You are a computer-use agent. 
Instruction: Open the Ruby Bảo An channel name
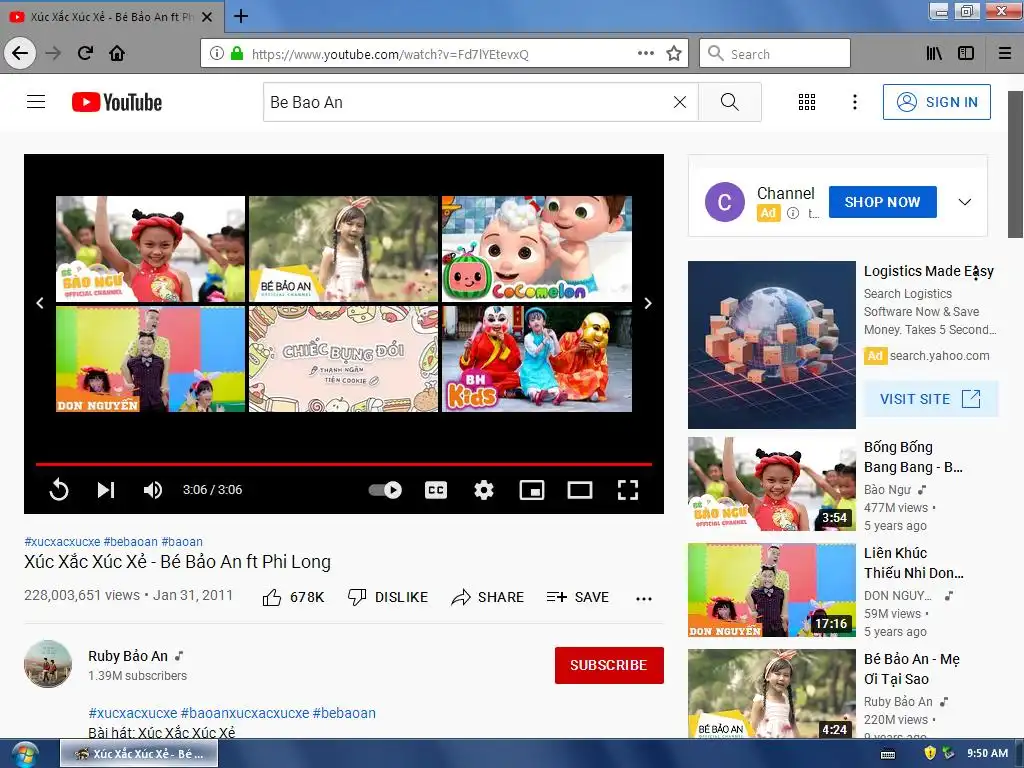(x=128, y=656)
